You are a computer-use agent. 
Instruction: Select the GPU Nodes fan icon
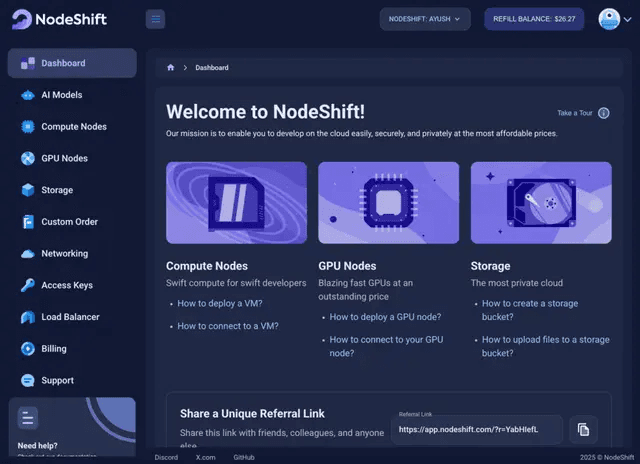click(28, 158)
